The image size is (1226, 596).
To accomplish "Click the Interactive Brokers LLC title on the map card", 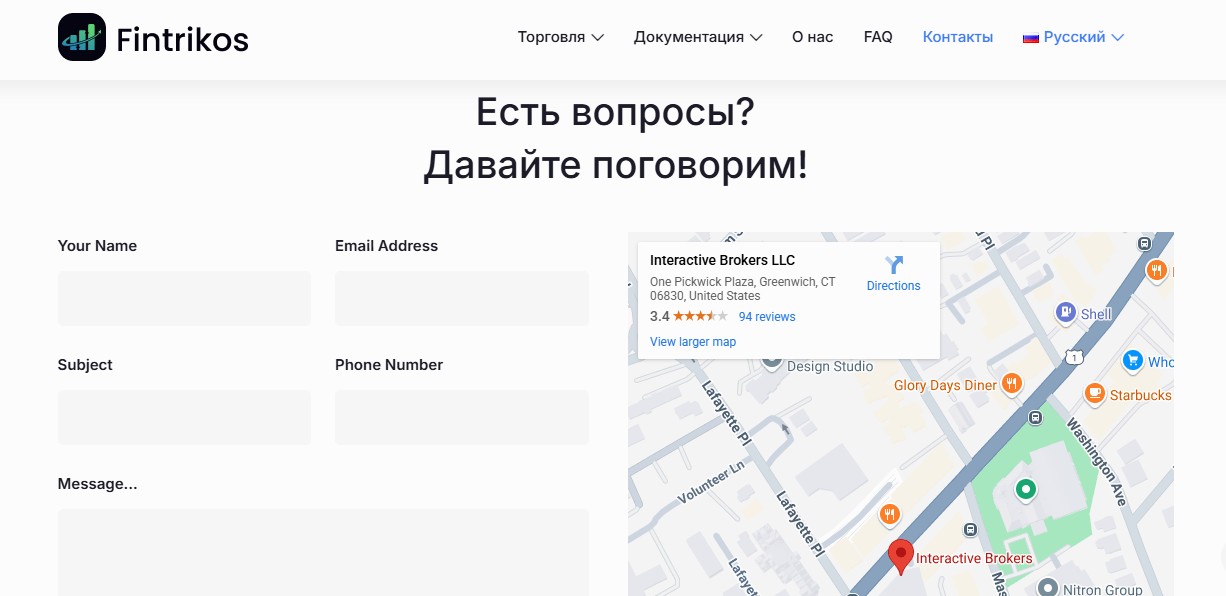I will [722, 261].
